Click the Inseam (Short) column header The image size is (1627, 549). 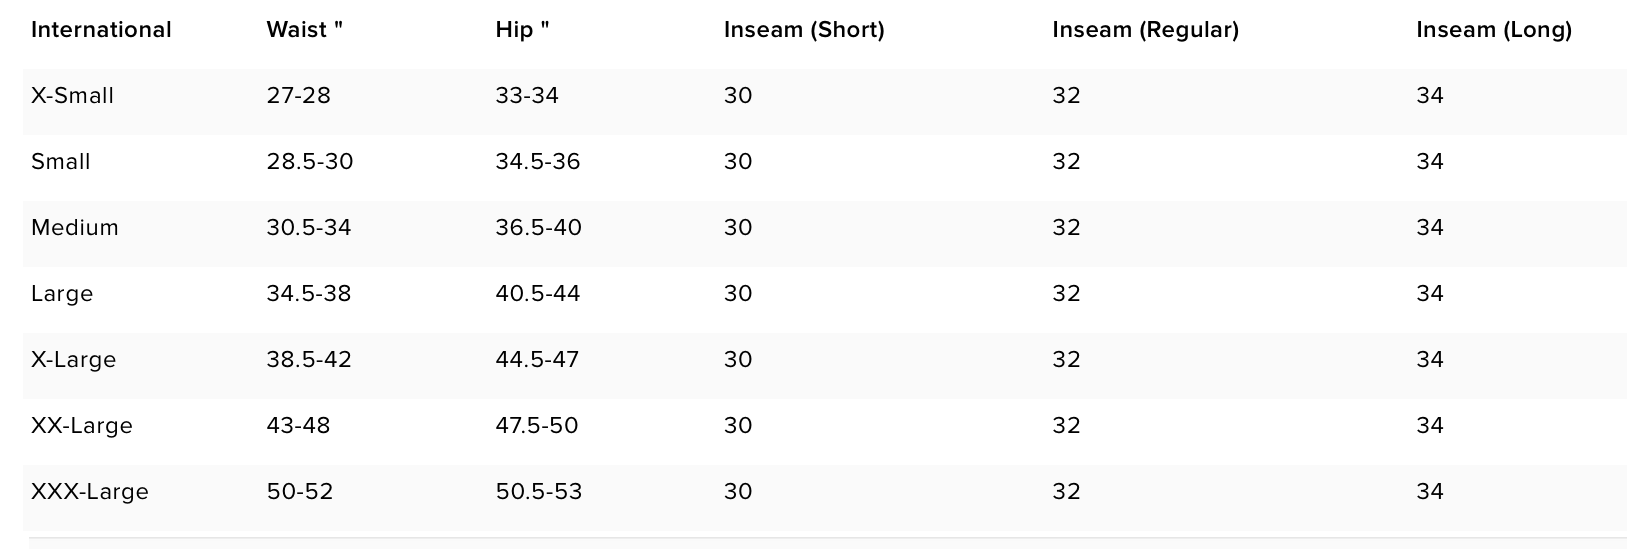pyautogui.click(x=804, y=30)
